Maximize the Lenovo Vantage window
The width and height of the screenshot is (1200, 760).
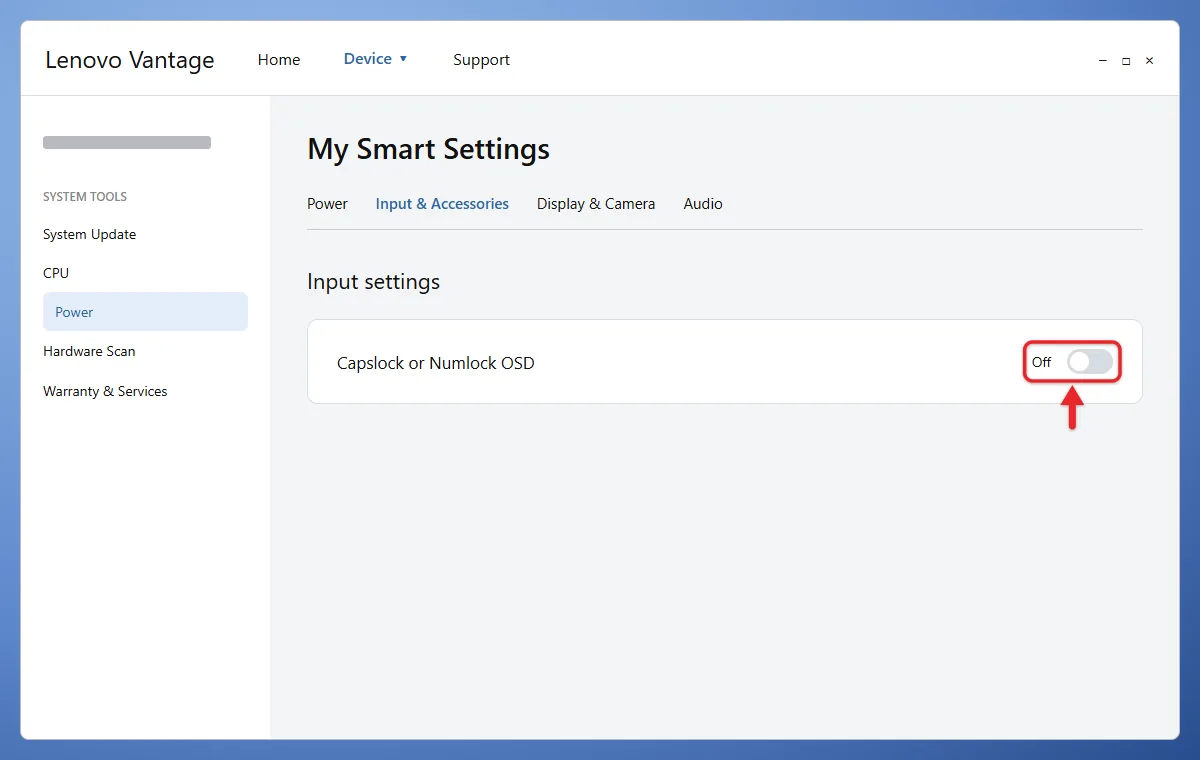click(1126, 61)
